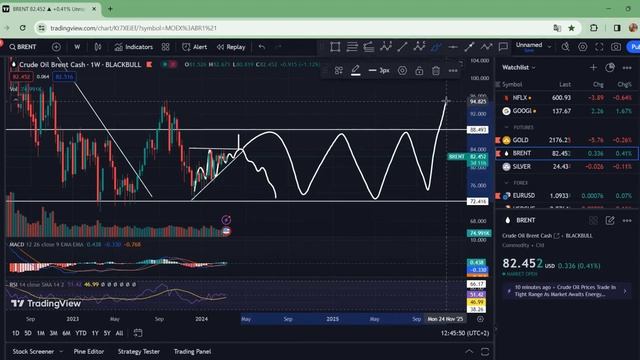Open the indicator templates grid icon

[x=165, y=47]
